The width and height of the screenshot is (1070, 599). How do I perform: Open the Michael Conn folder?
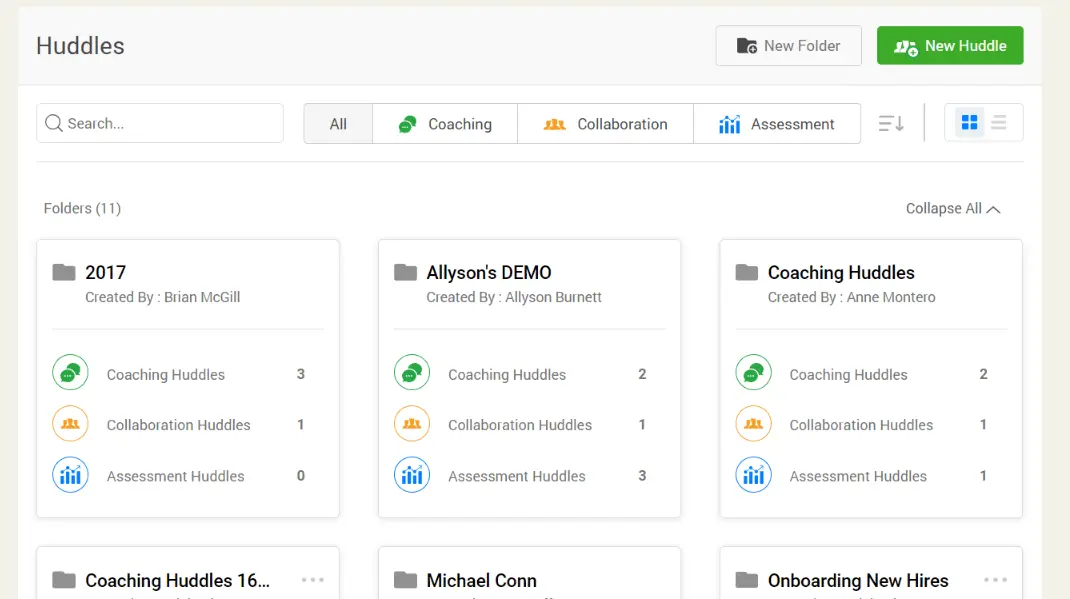tap(481, 580)
